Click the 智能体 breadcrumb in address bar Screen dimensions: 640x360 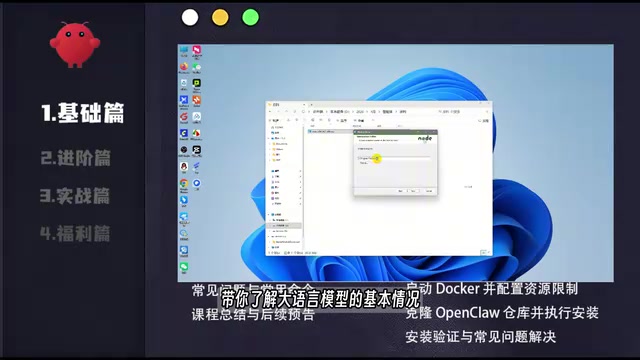click(387, 111)
